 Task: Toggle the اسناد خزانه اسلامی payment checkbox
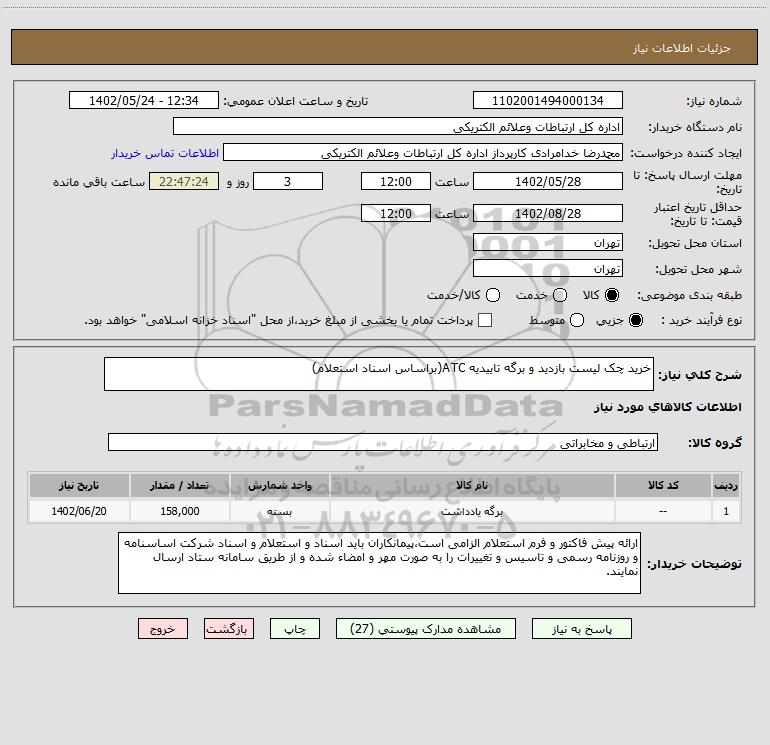(x=485, y=320)
